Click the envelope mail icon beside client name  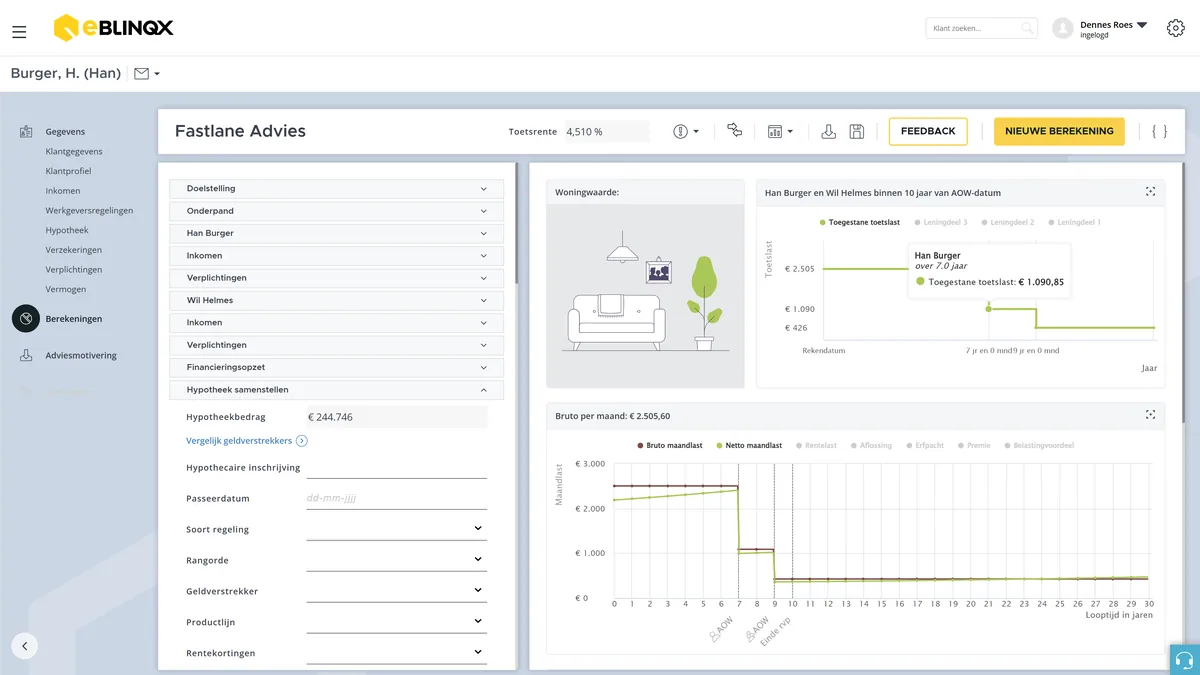pos(141,73)
